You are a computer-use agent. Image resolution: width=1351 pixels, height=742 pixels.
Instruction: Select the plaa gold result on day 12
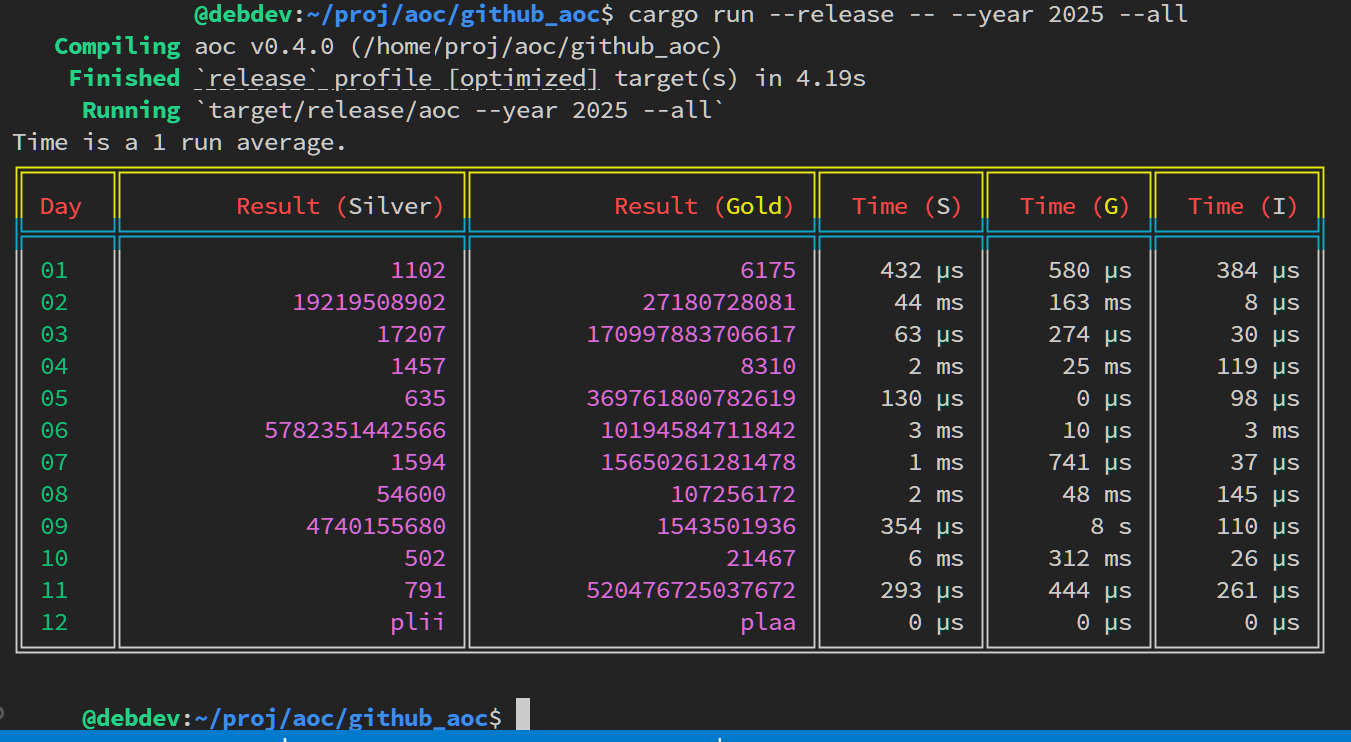coord(768,622)
